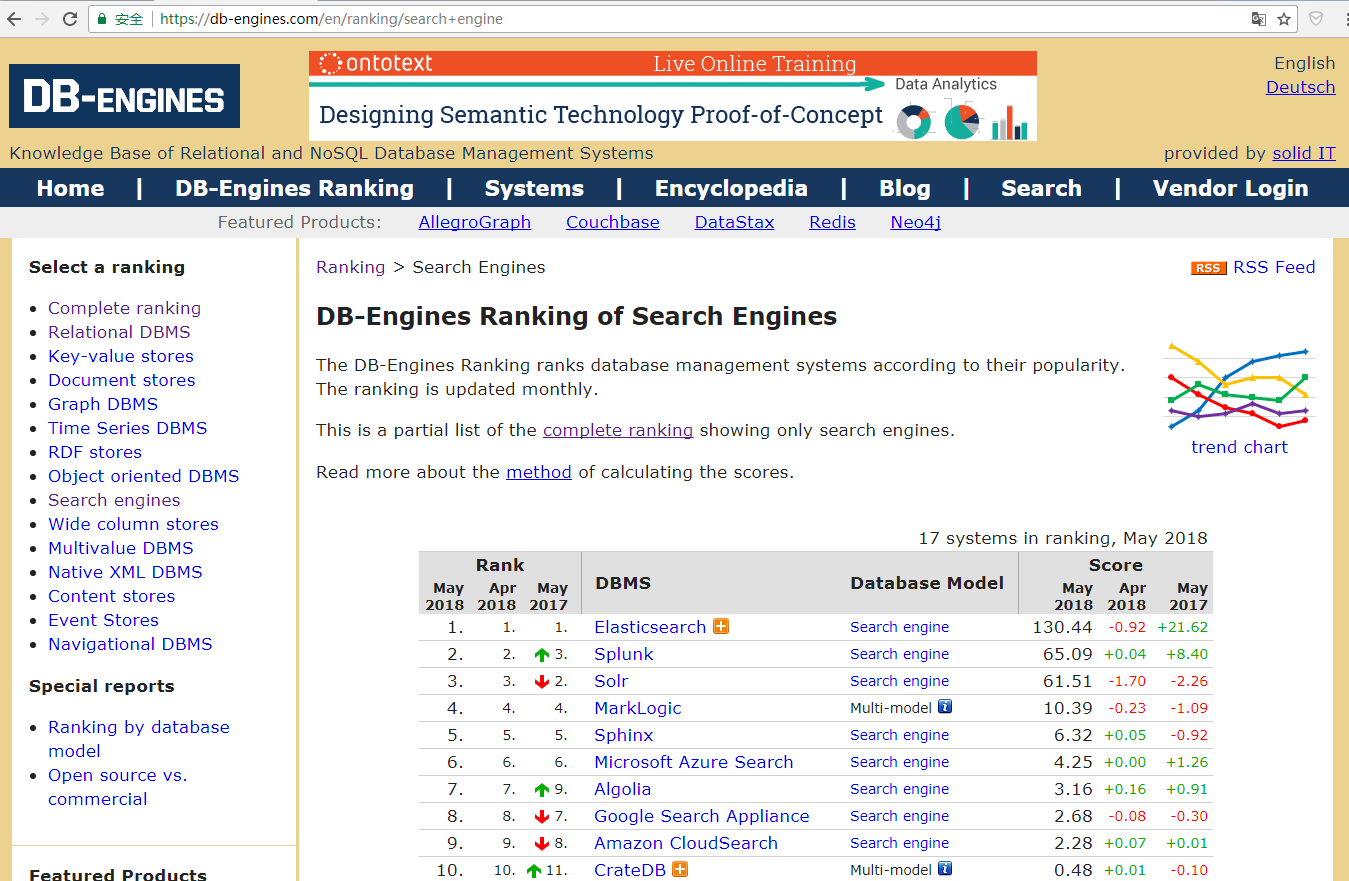Image resolution: width=1349 pixels, height=881 pixels.
Task: Click the translate page icon
Action: pyautogui.click(x=1259, y=19)
